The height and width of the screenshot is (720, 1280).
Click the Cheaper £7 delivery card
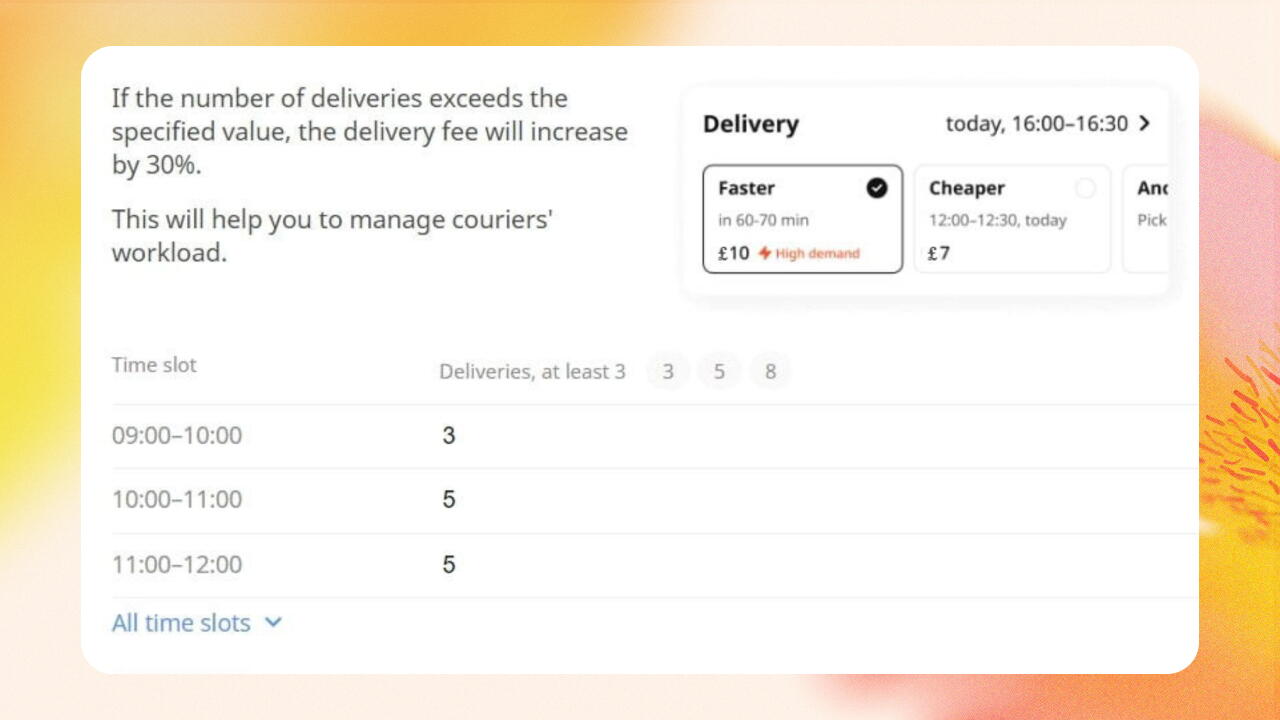[1012, 219]
